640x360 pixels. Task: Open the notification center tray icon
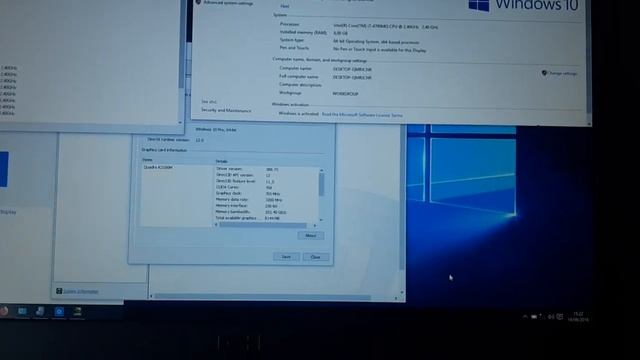pos(560,317)
